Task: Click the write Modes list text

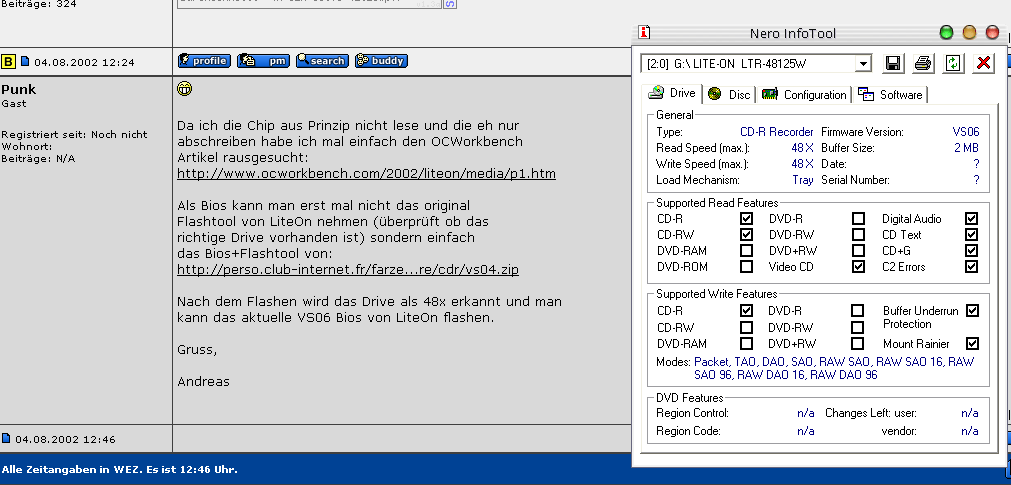Action: pos(834,368)
